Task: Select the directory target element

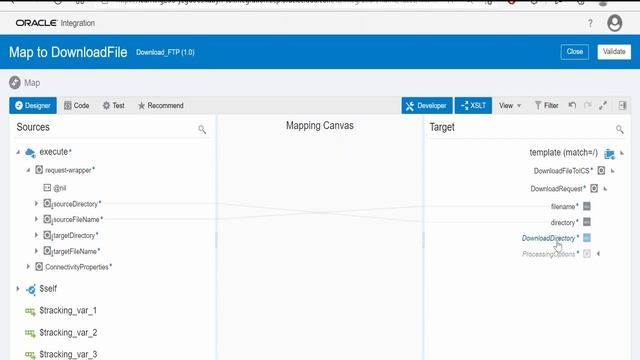Action: coord(564,222)
